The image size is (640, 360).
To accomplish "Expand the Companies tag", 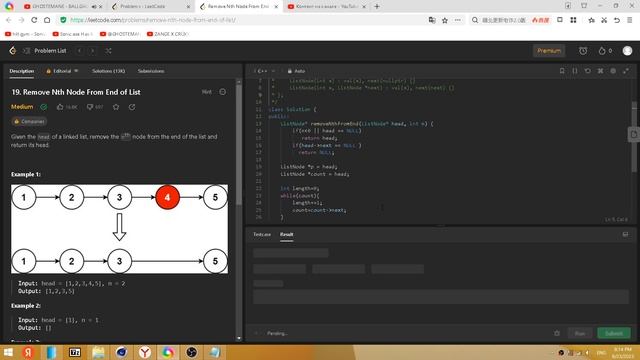I will click(29, 121).
